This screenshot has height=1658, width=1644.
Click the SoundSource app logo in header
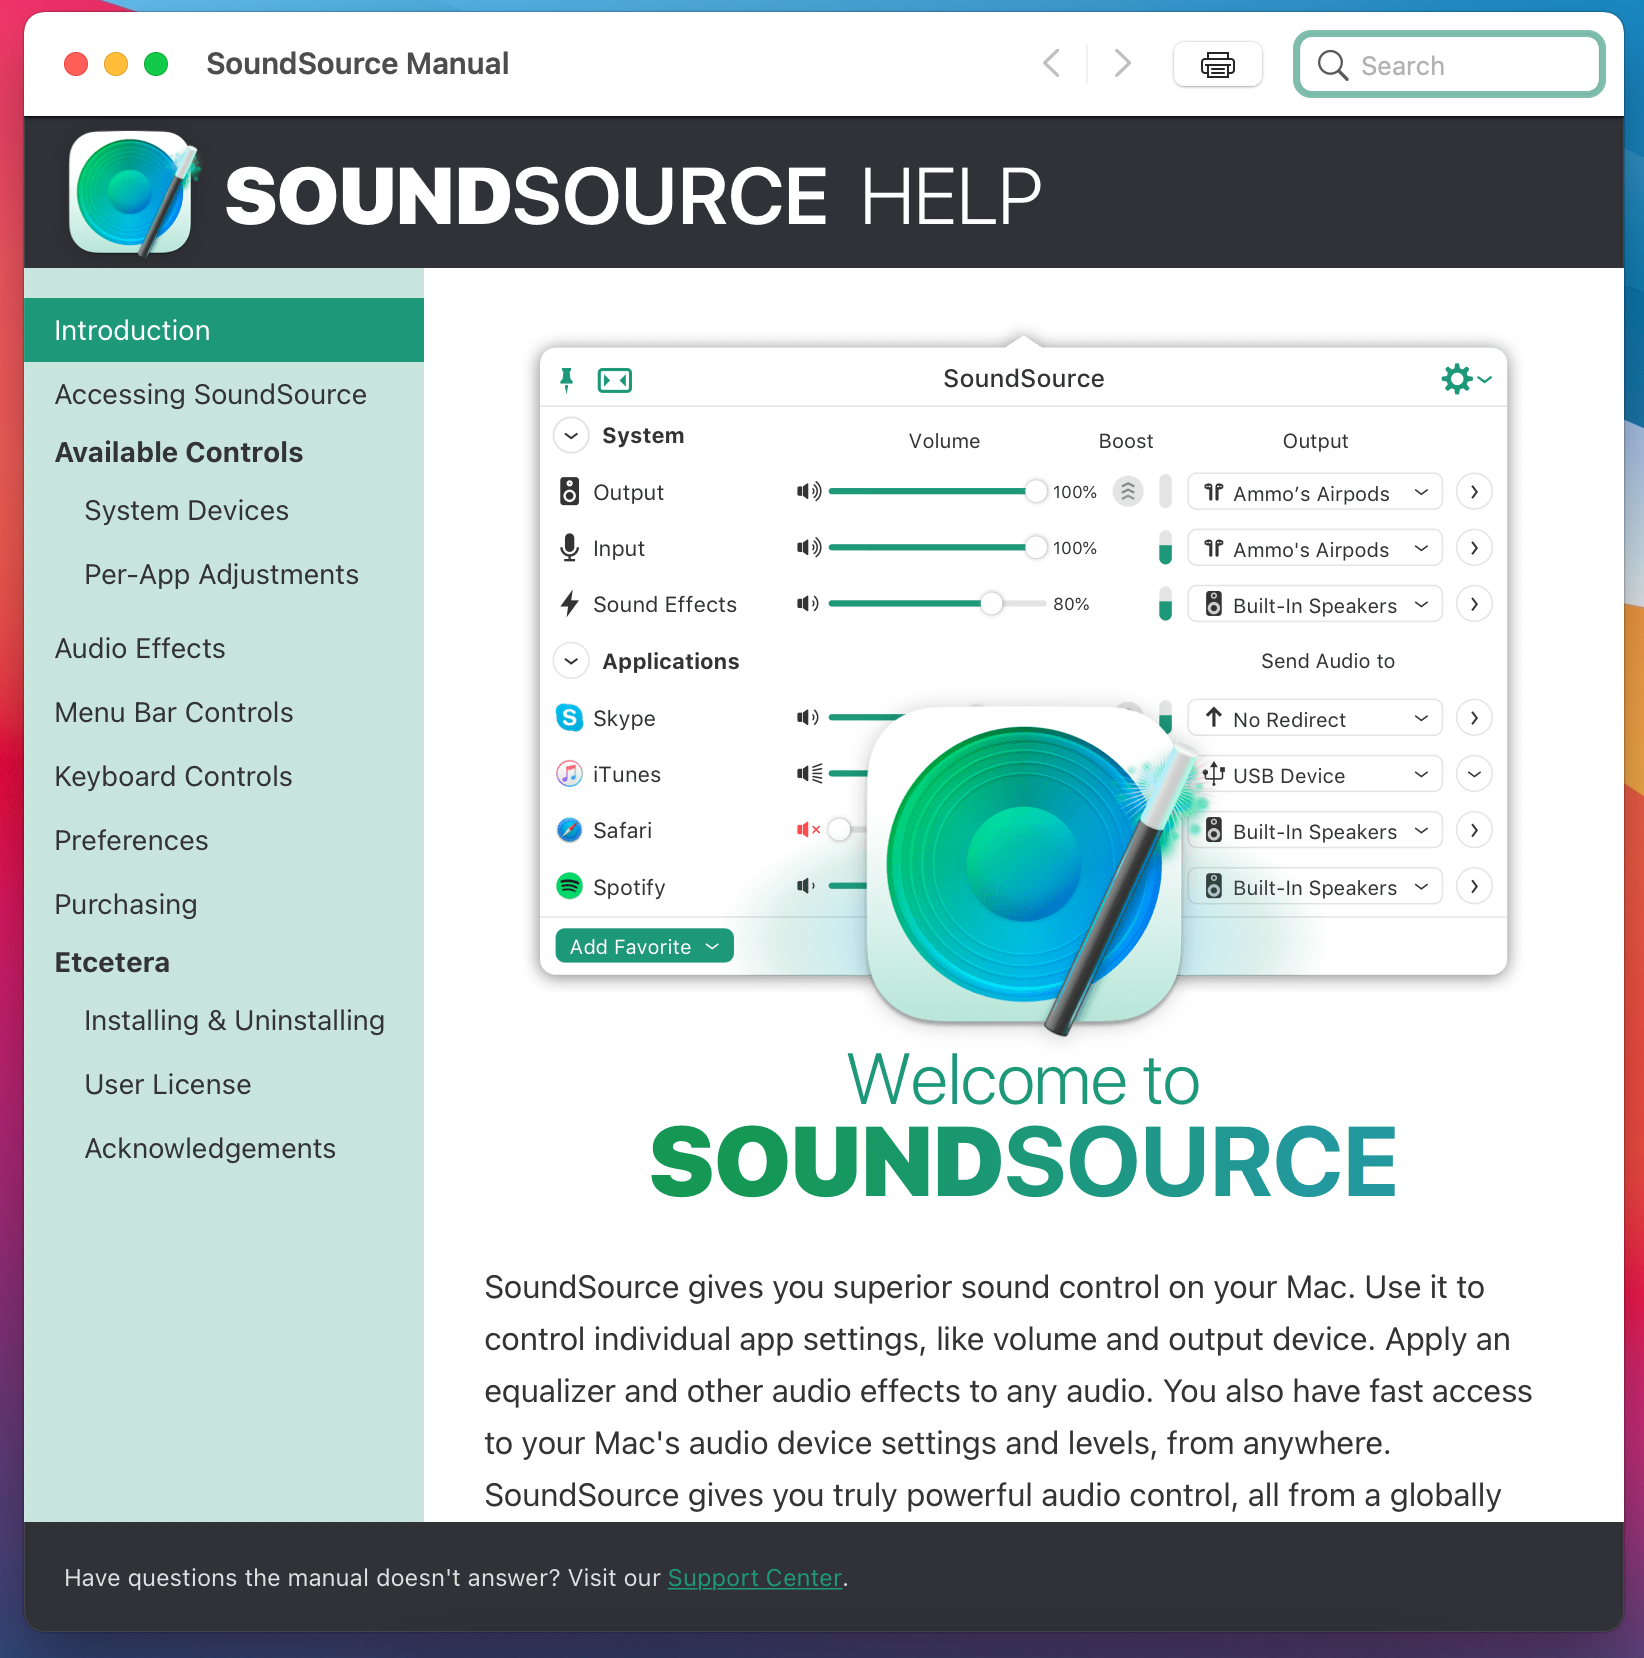tap(133, 193)
